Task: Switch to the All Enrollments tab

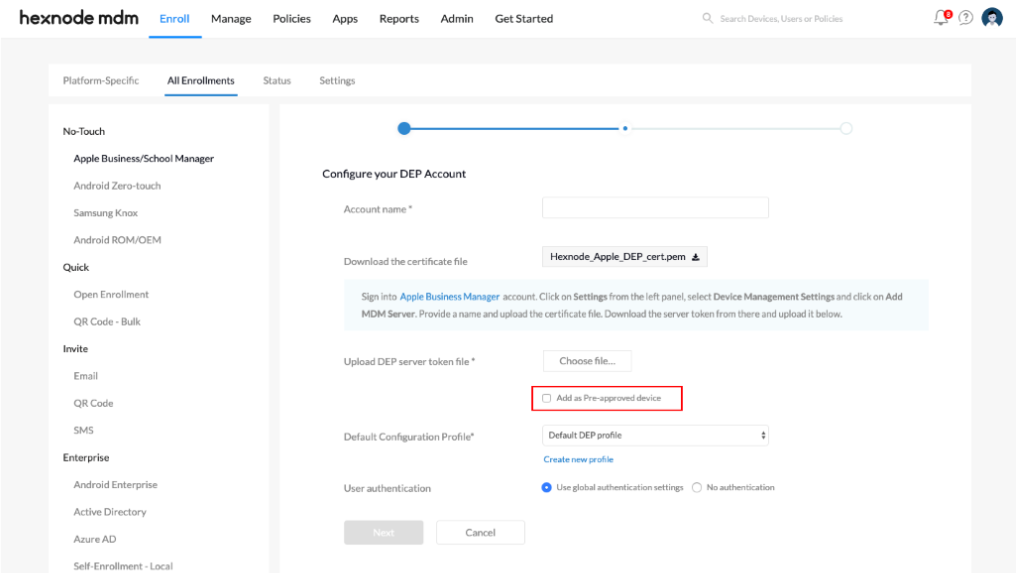Action: click(x=201, y=80)
